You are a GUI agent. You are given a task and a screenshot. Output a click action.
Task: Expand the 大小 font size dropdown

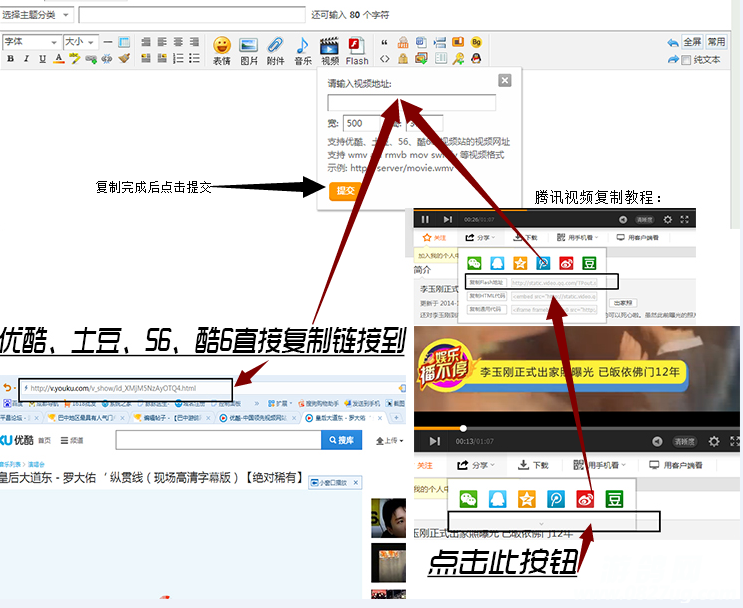pyautogui.click(x=79, y=42)
